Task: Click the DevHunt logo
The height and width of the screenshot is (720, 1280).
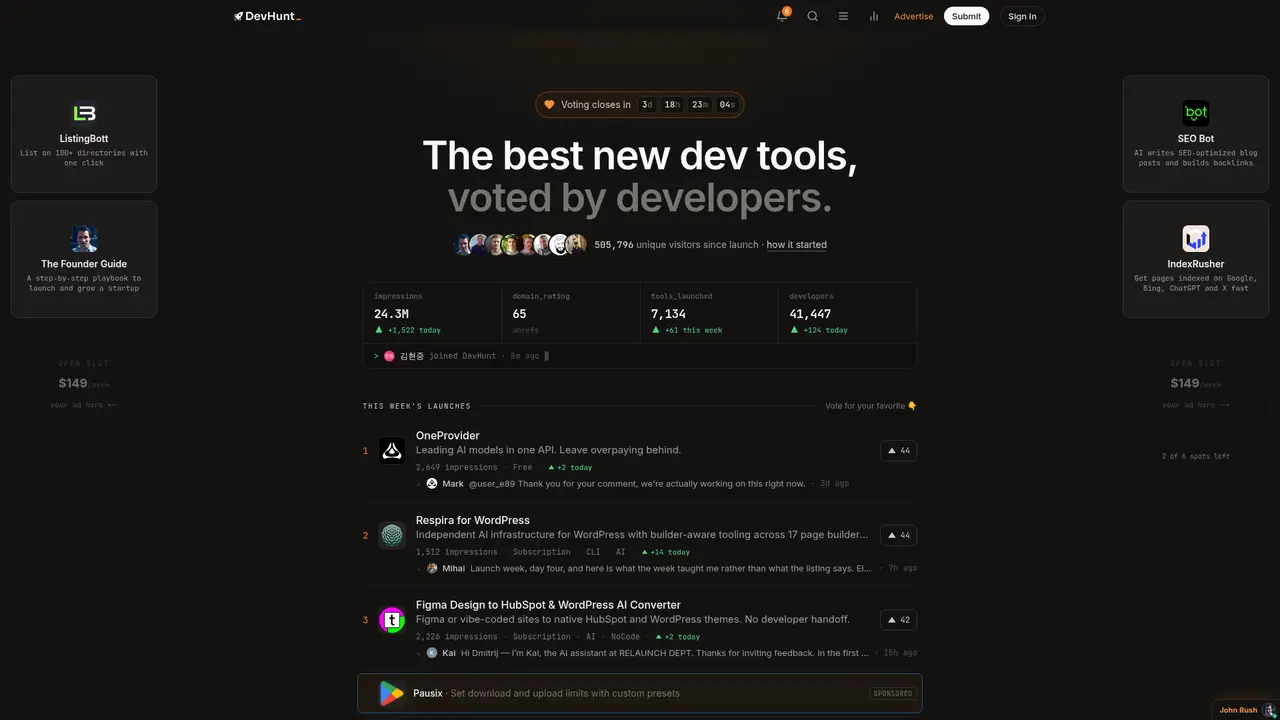Action: click(267, 16)
